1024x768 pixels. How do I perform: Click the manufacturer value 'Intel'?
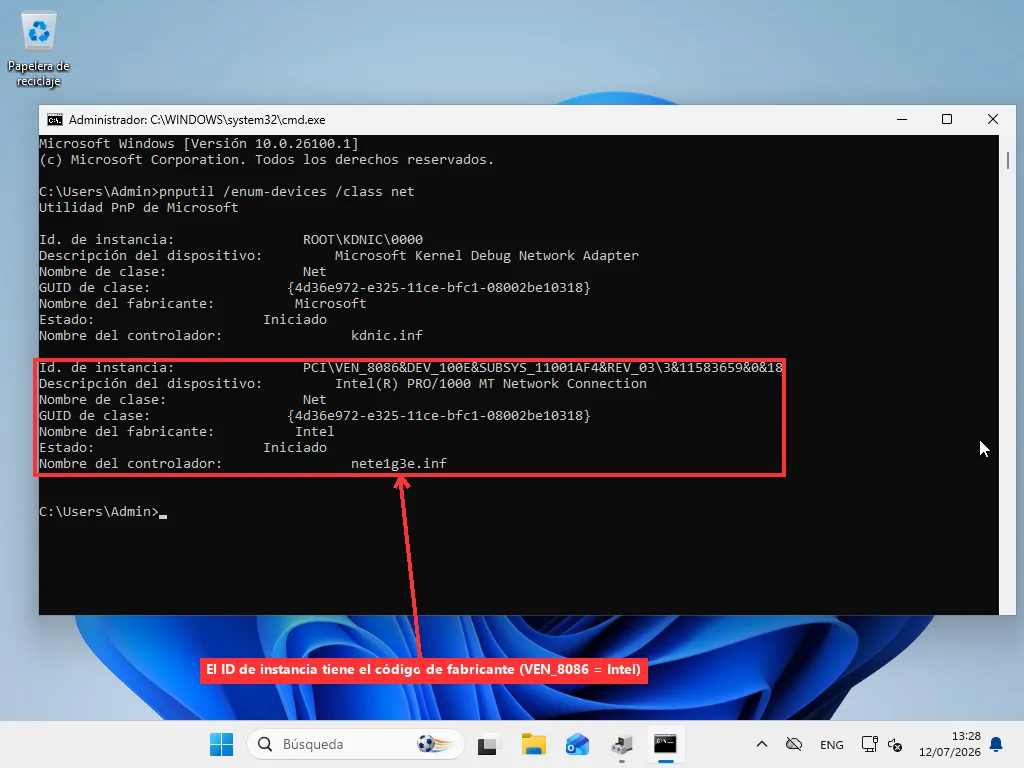(x=314, y=432)
